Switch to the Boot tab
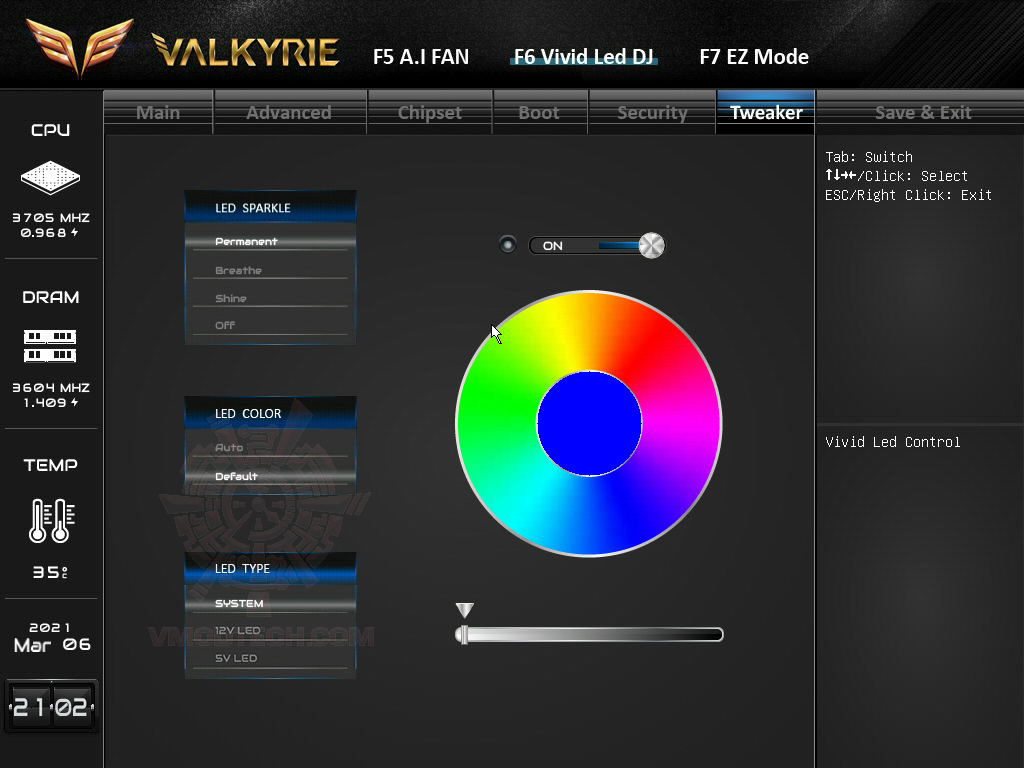The image size is (1024, 768). tap(539, 112)
